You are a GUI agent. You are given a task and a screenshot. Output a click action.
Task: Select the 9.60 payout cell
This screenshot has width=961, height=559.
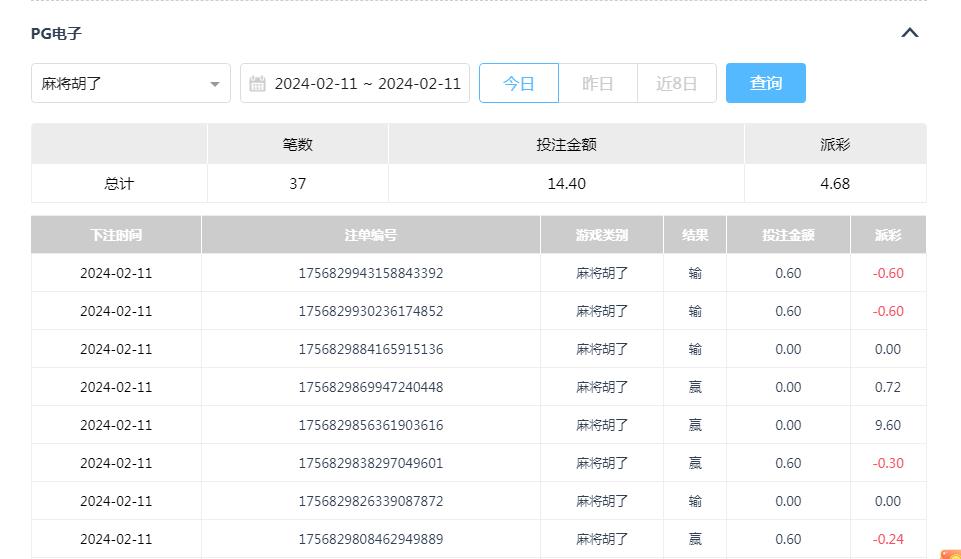pos(887,425)
